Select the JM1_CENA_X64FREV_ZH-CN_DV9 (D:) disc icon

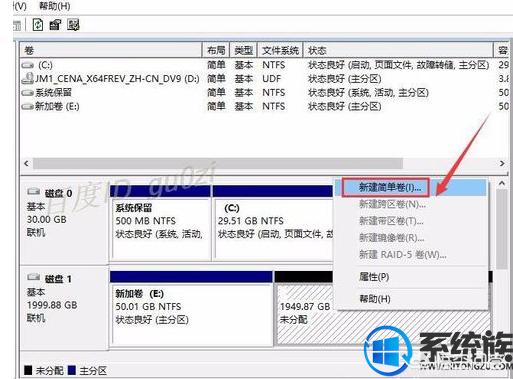coord(28,78)
